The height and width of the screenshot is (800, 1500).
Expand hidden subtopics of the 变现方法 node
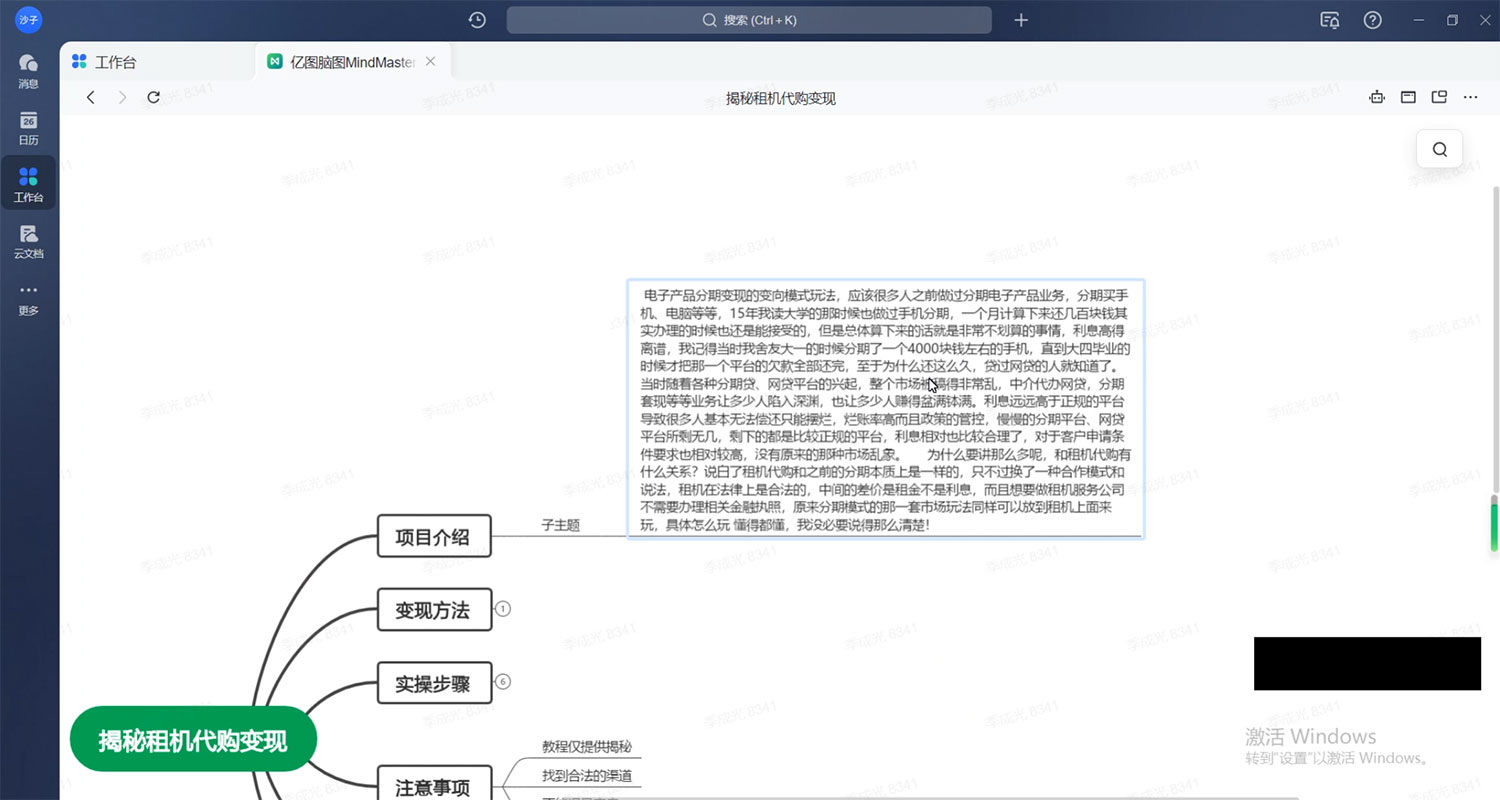(503, 608)
